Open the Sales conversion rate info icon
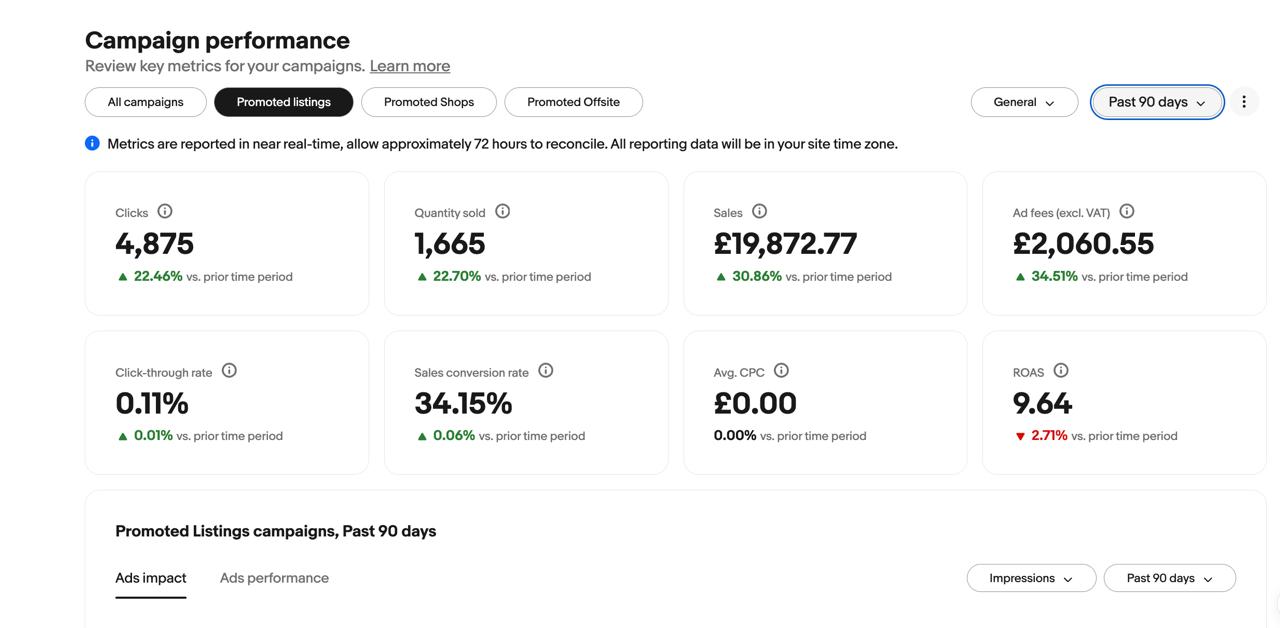The height and width of the screenshot is (628, 1280). [x=546, y=371]
